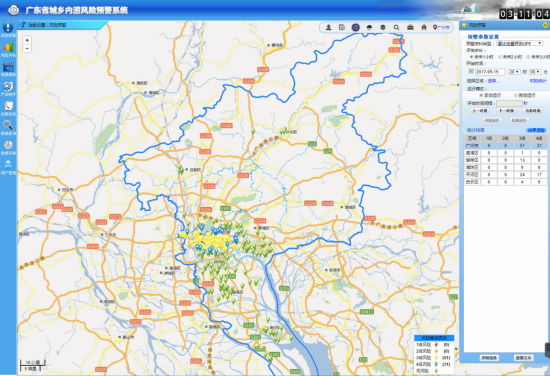The width and height of the screenshot is (550, 376).
Task: Open the warning data type dropdown
Action: [x=520, y=43]
